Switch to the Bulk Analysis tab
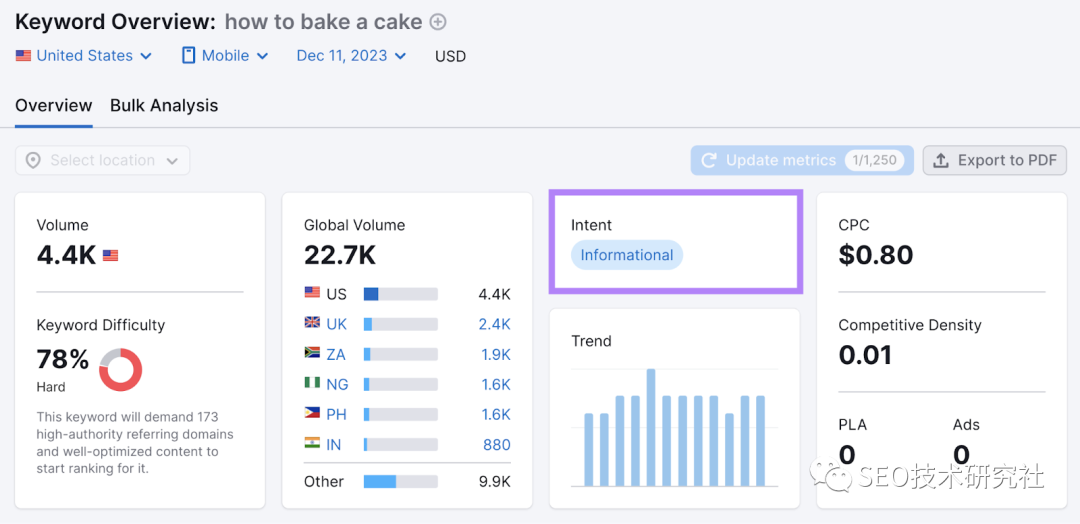 pyautogui.click(x=164, y=106)
